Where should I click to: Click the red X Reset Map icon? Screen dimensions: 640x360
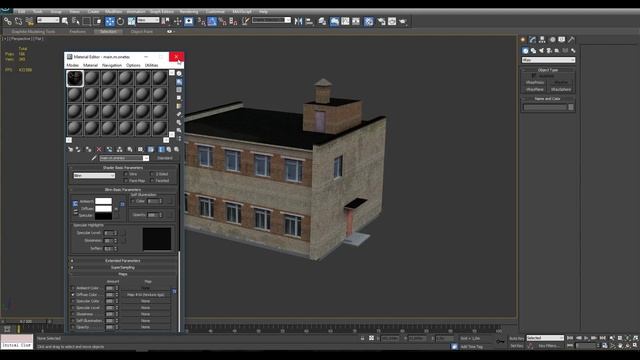(99, 149)
